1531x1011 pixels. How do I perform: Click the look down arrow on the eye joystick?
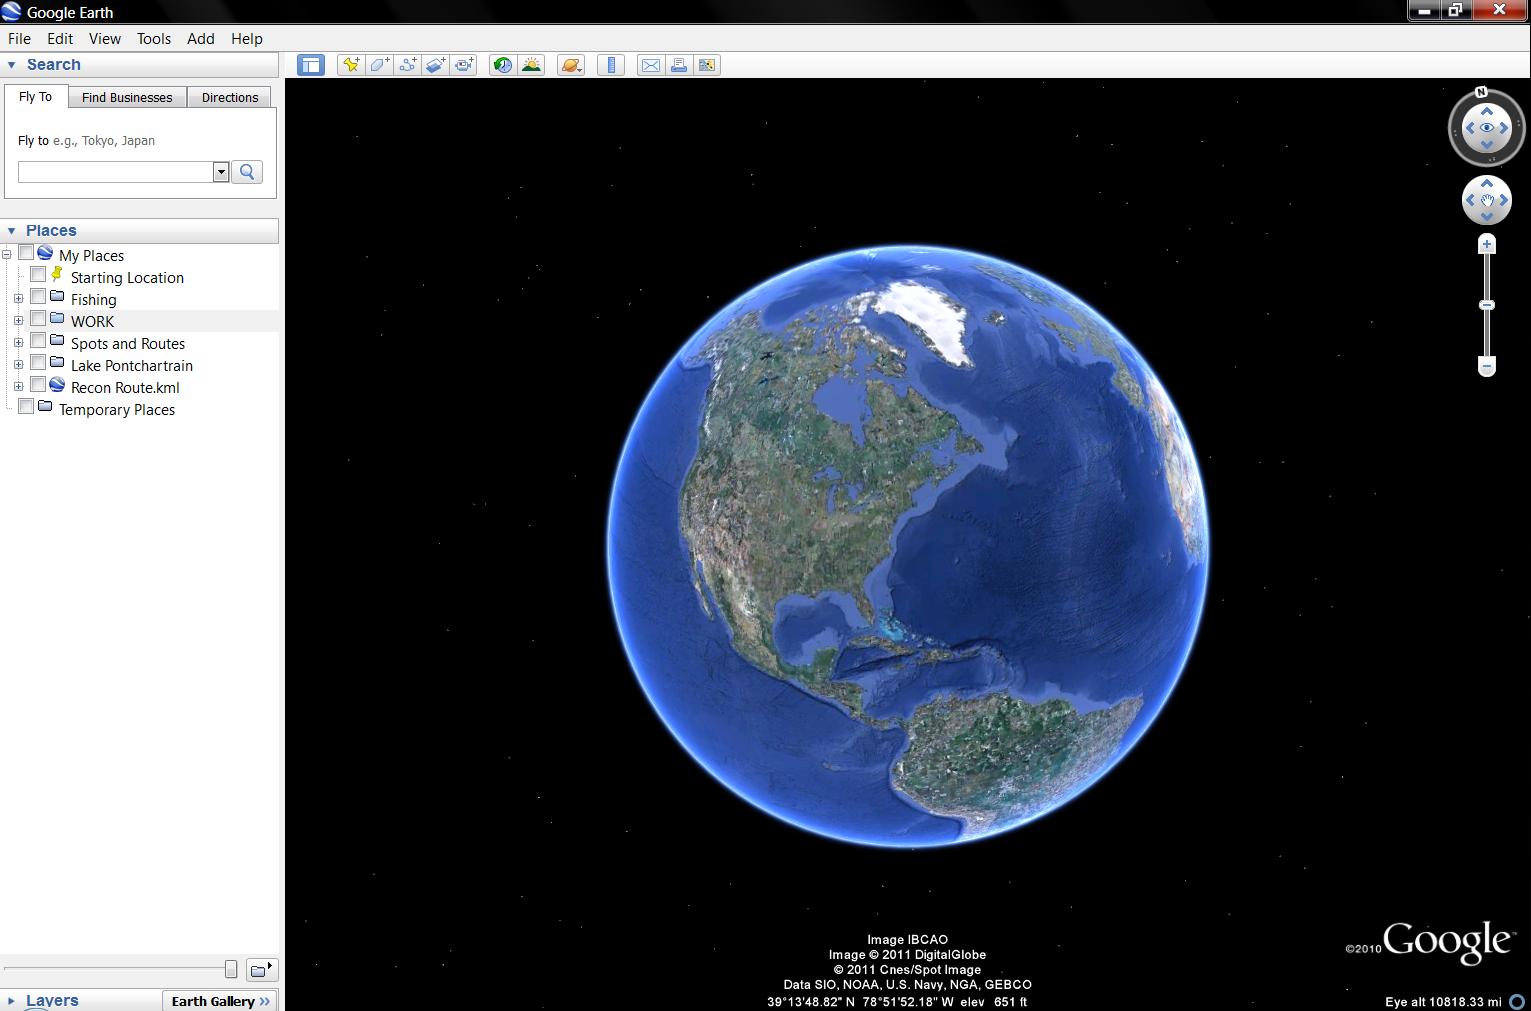point(1487,145)
